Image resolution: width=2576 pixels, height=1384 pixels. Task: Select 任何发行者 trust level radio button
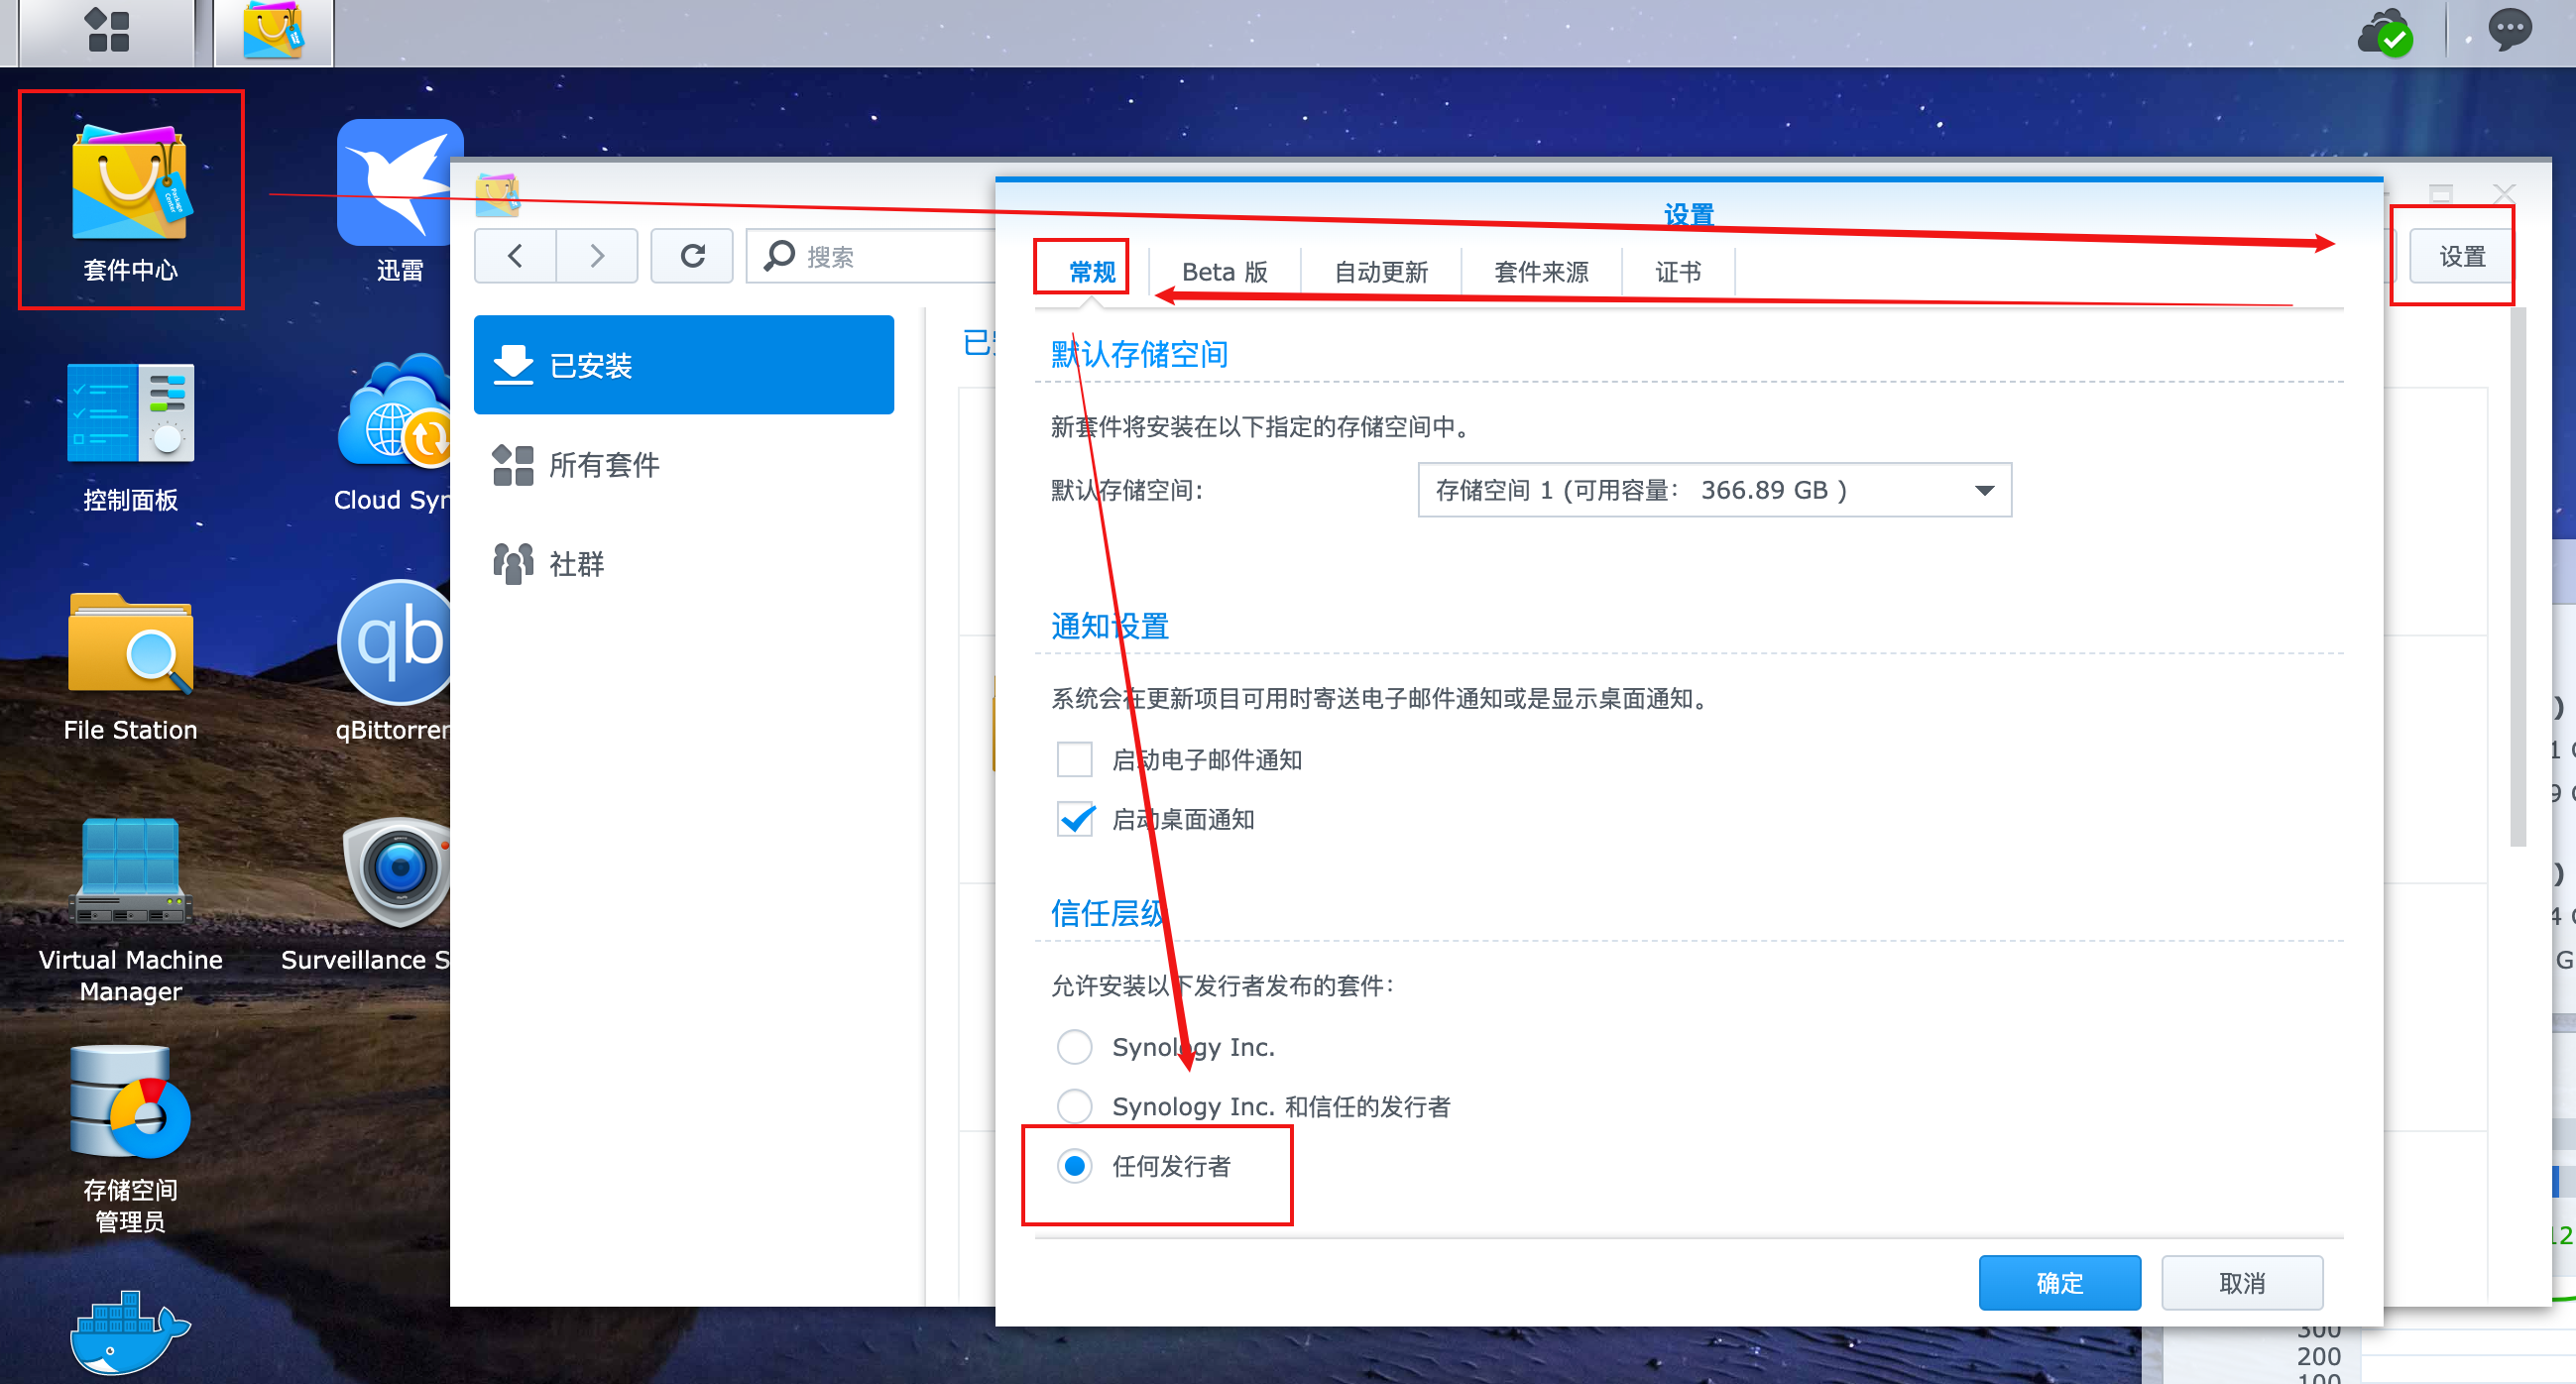tap(1077, 1164)
